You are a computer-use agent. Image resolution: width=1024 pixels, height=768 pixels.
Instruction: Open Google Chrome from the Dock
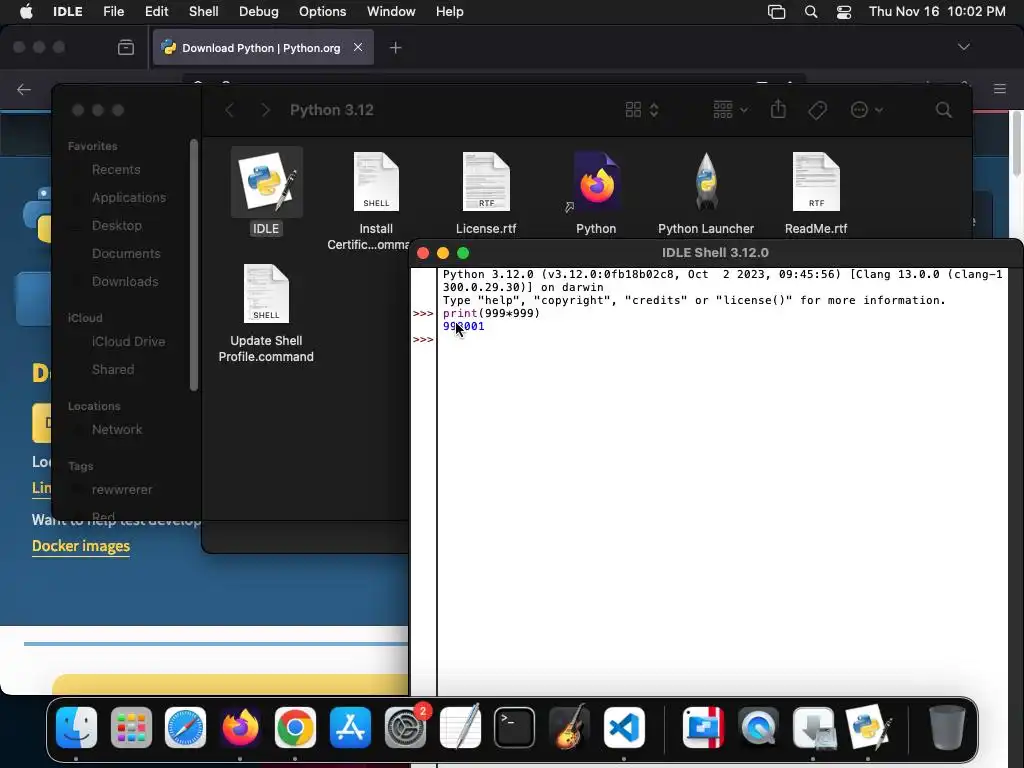pos(295,728)
